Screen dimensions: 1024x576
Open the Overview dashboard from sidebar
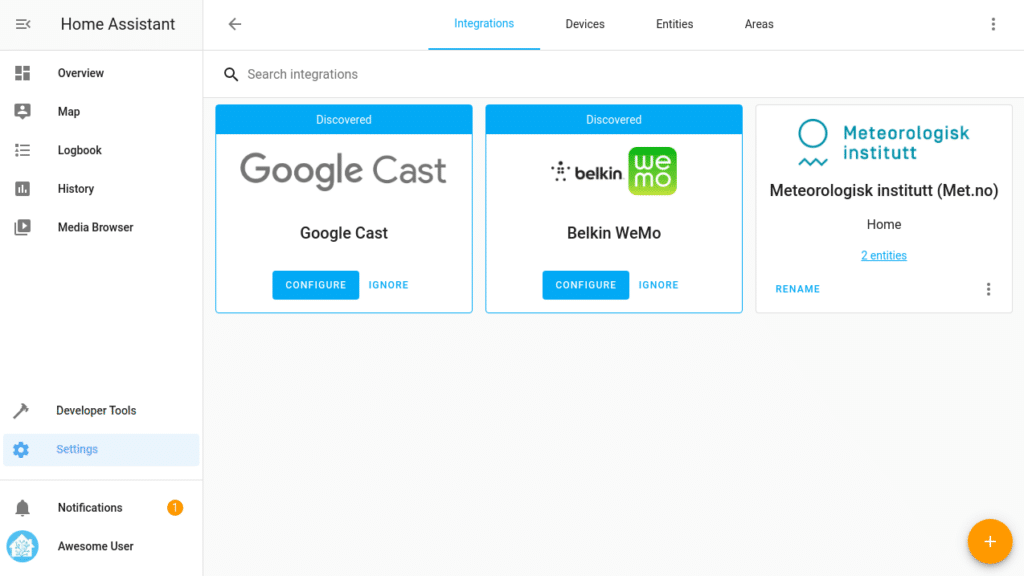coord(80,72)
